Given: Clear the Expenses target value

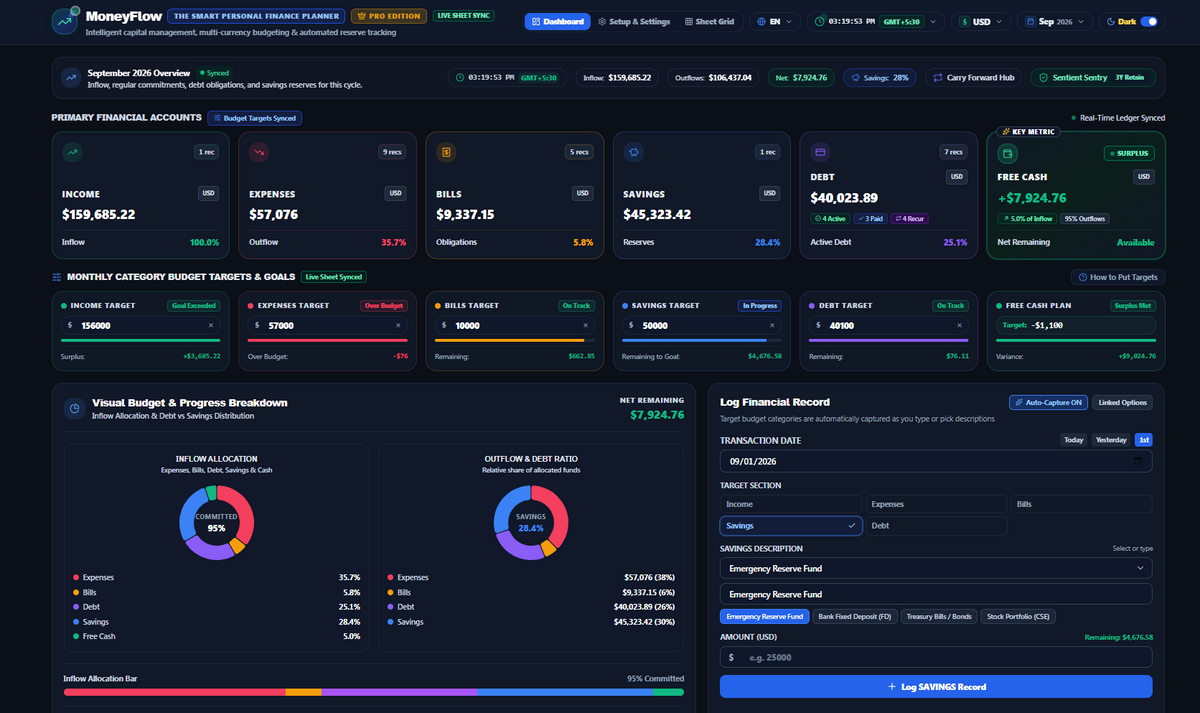Looking at the screenshot, I should pyautogui.click(x=398, y=325).
